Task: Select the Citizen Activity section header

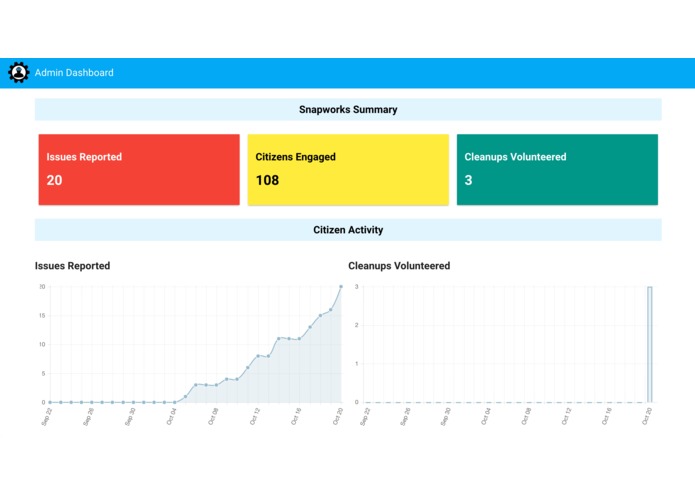Action: [348, 230]
